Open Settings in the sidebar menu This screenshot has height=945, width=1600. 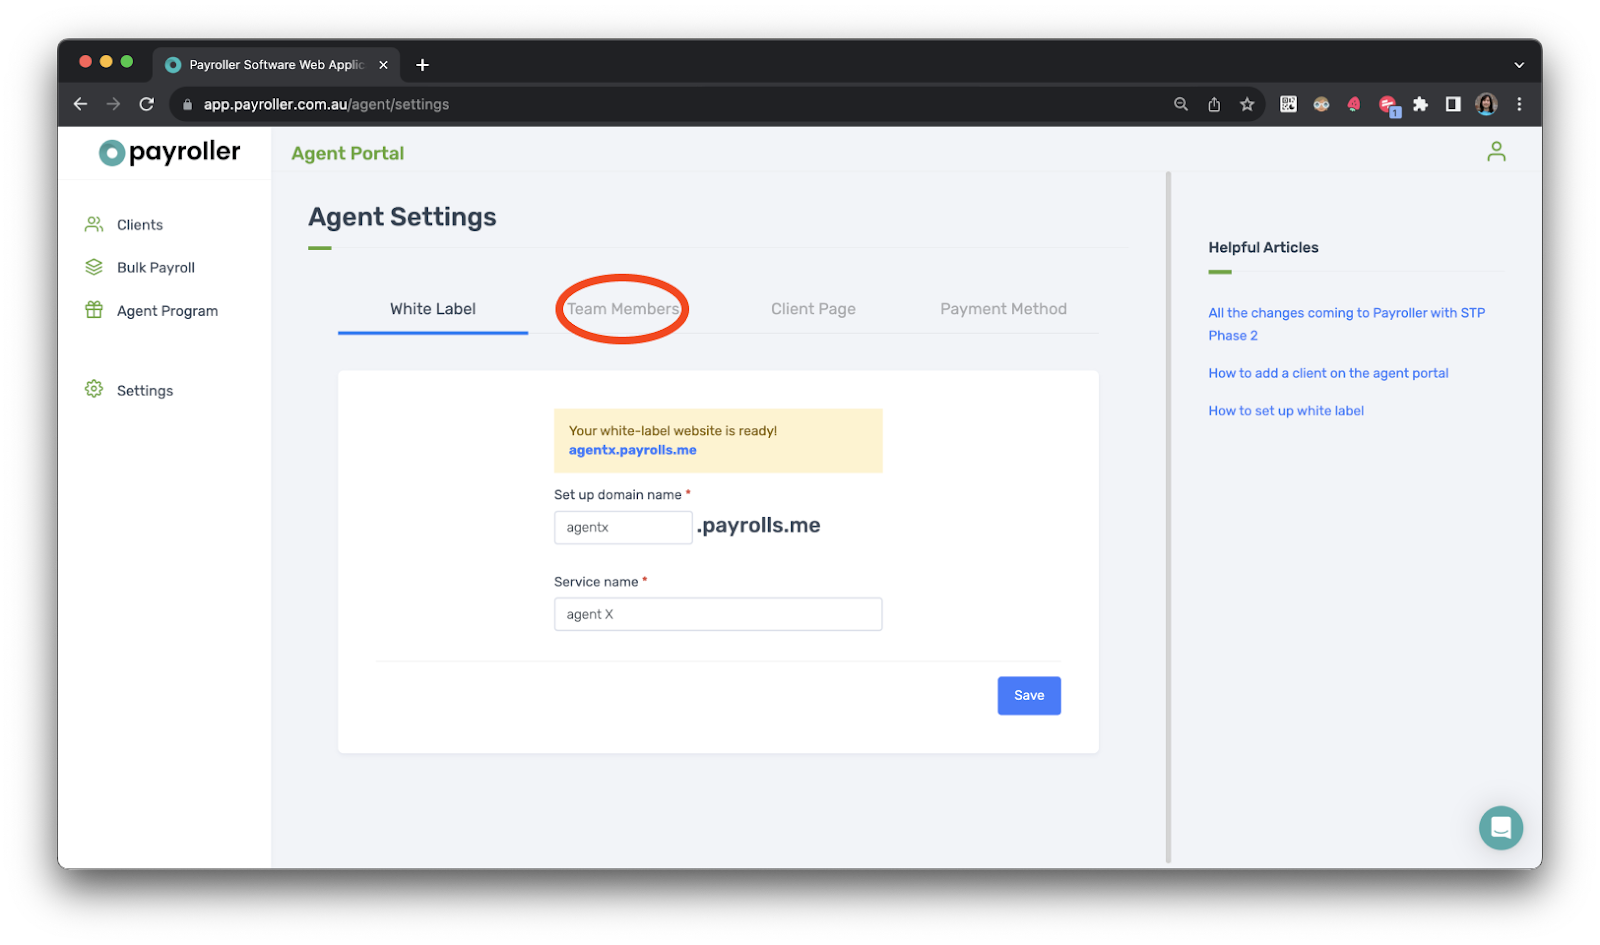pos(145,391)
